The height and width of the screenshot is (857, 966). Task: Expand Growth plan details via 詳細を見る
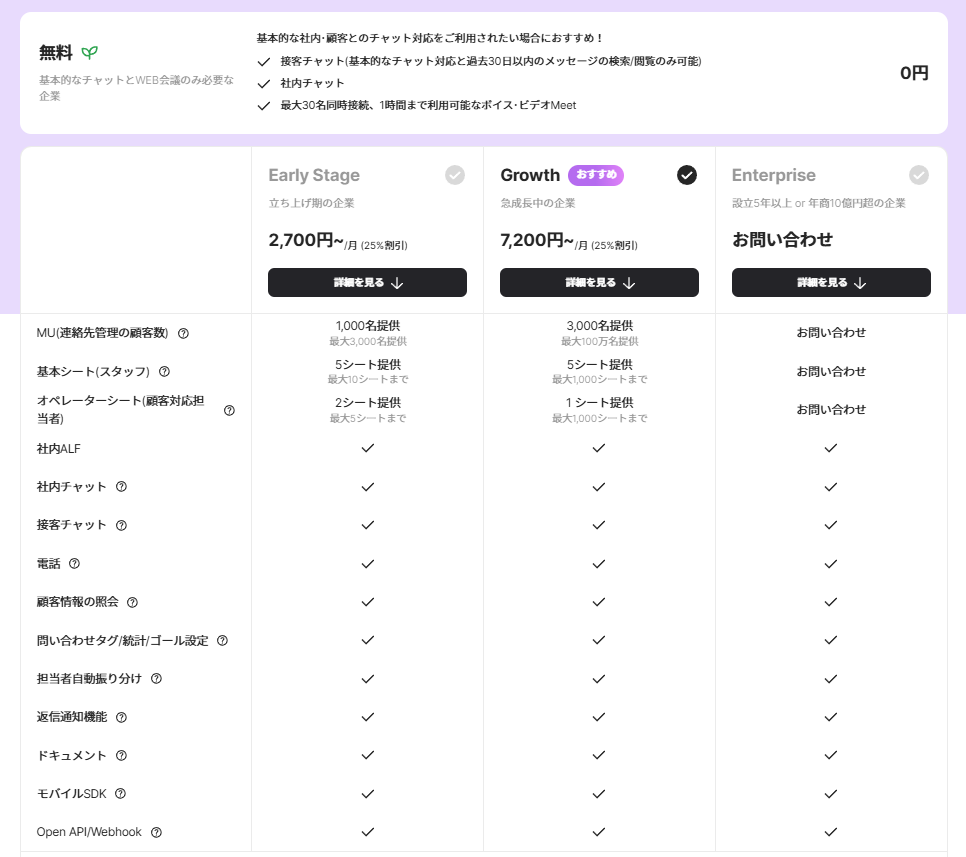tap(599, 283)
